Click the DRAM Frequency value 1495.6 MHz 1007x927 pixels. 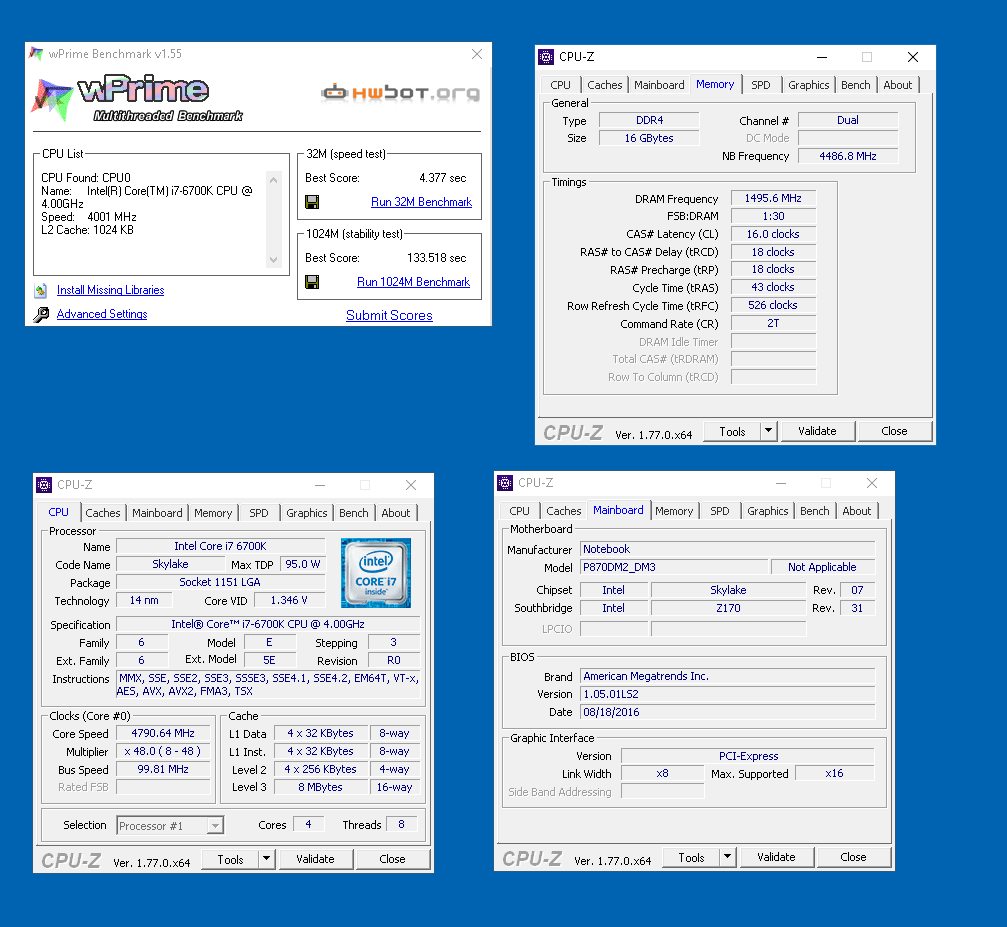[773, 199]
